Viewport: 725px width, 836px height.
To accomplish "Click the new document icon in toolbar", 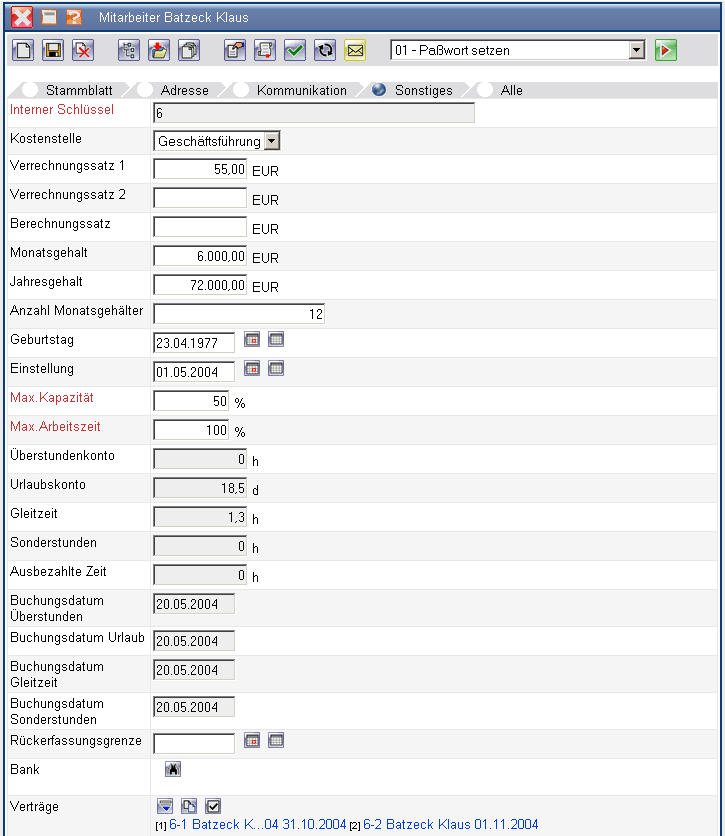I will [24, 50].
